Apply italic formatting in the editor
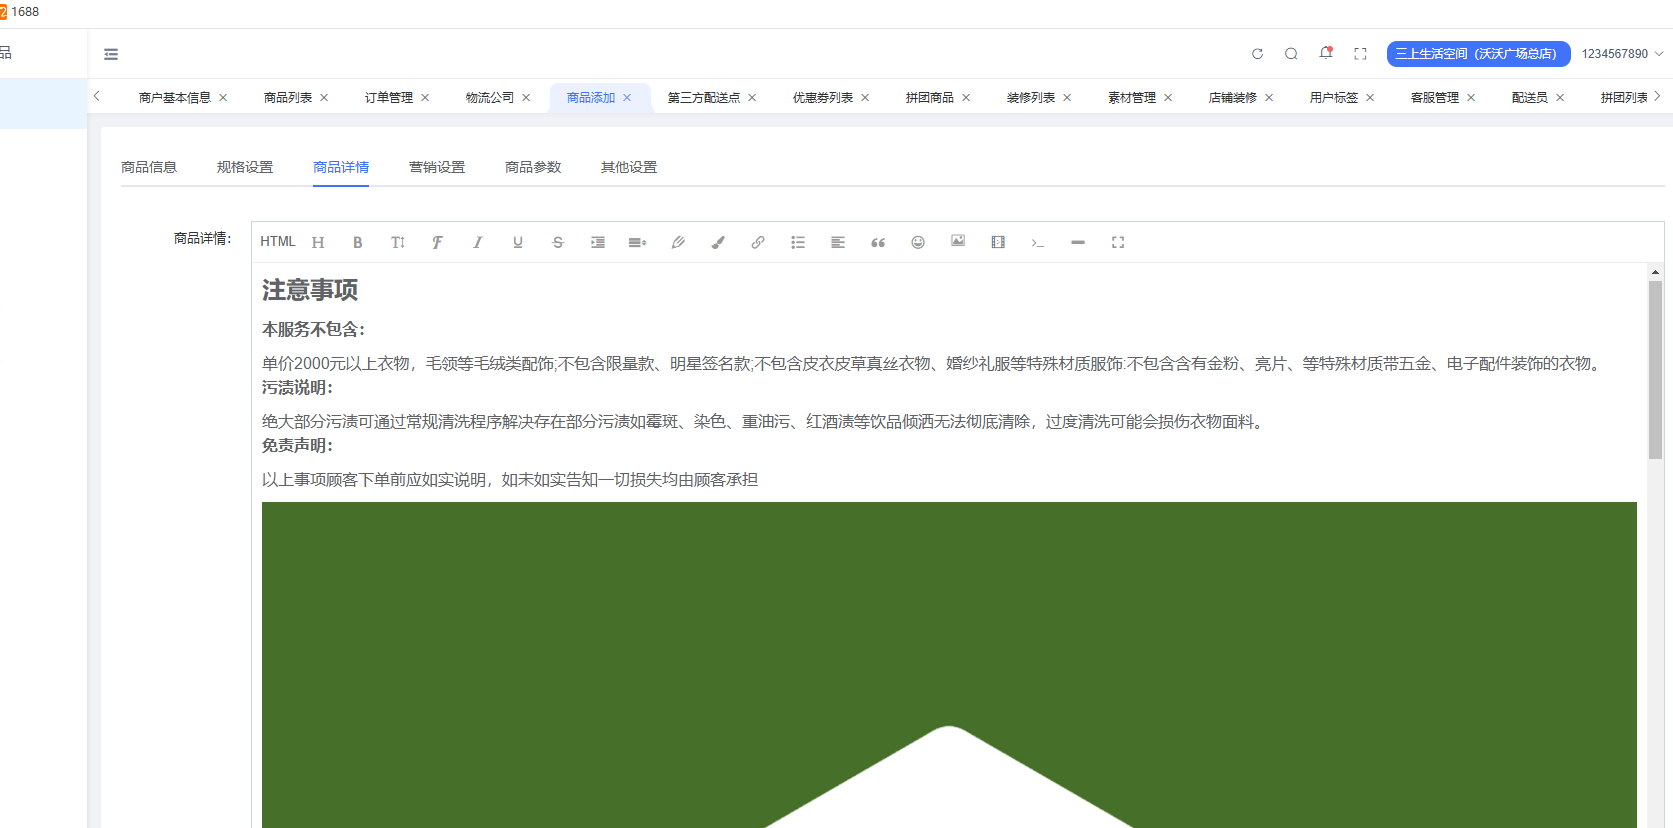This screenshot has height=828, width=1673. tap(477, 242)
